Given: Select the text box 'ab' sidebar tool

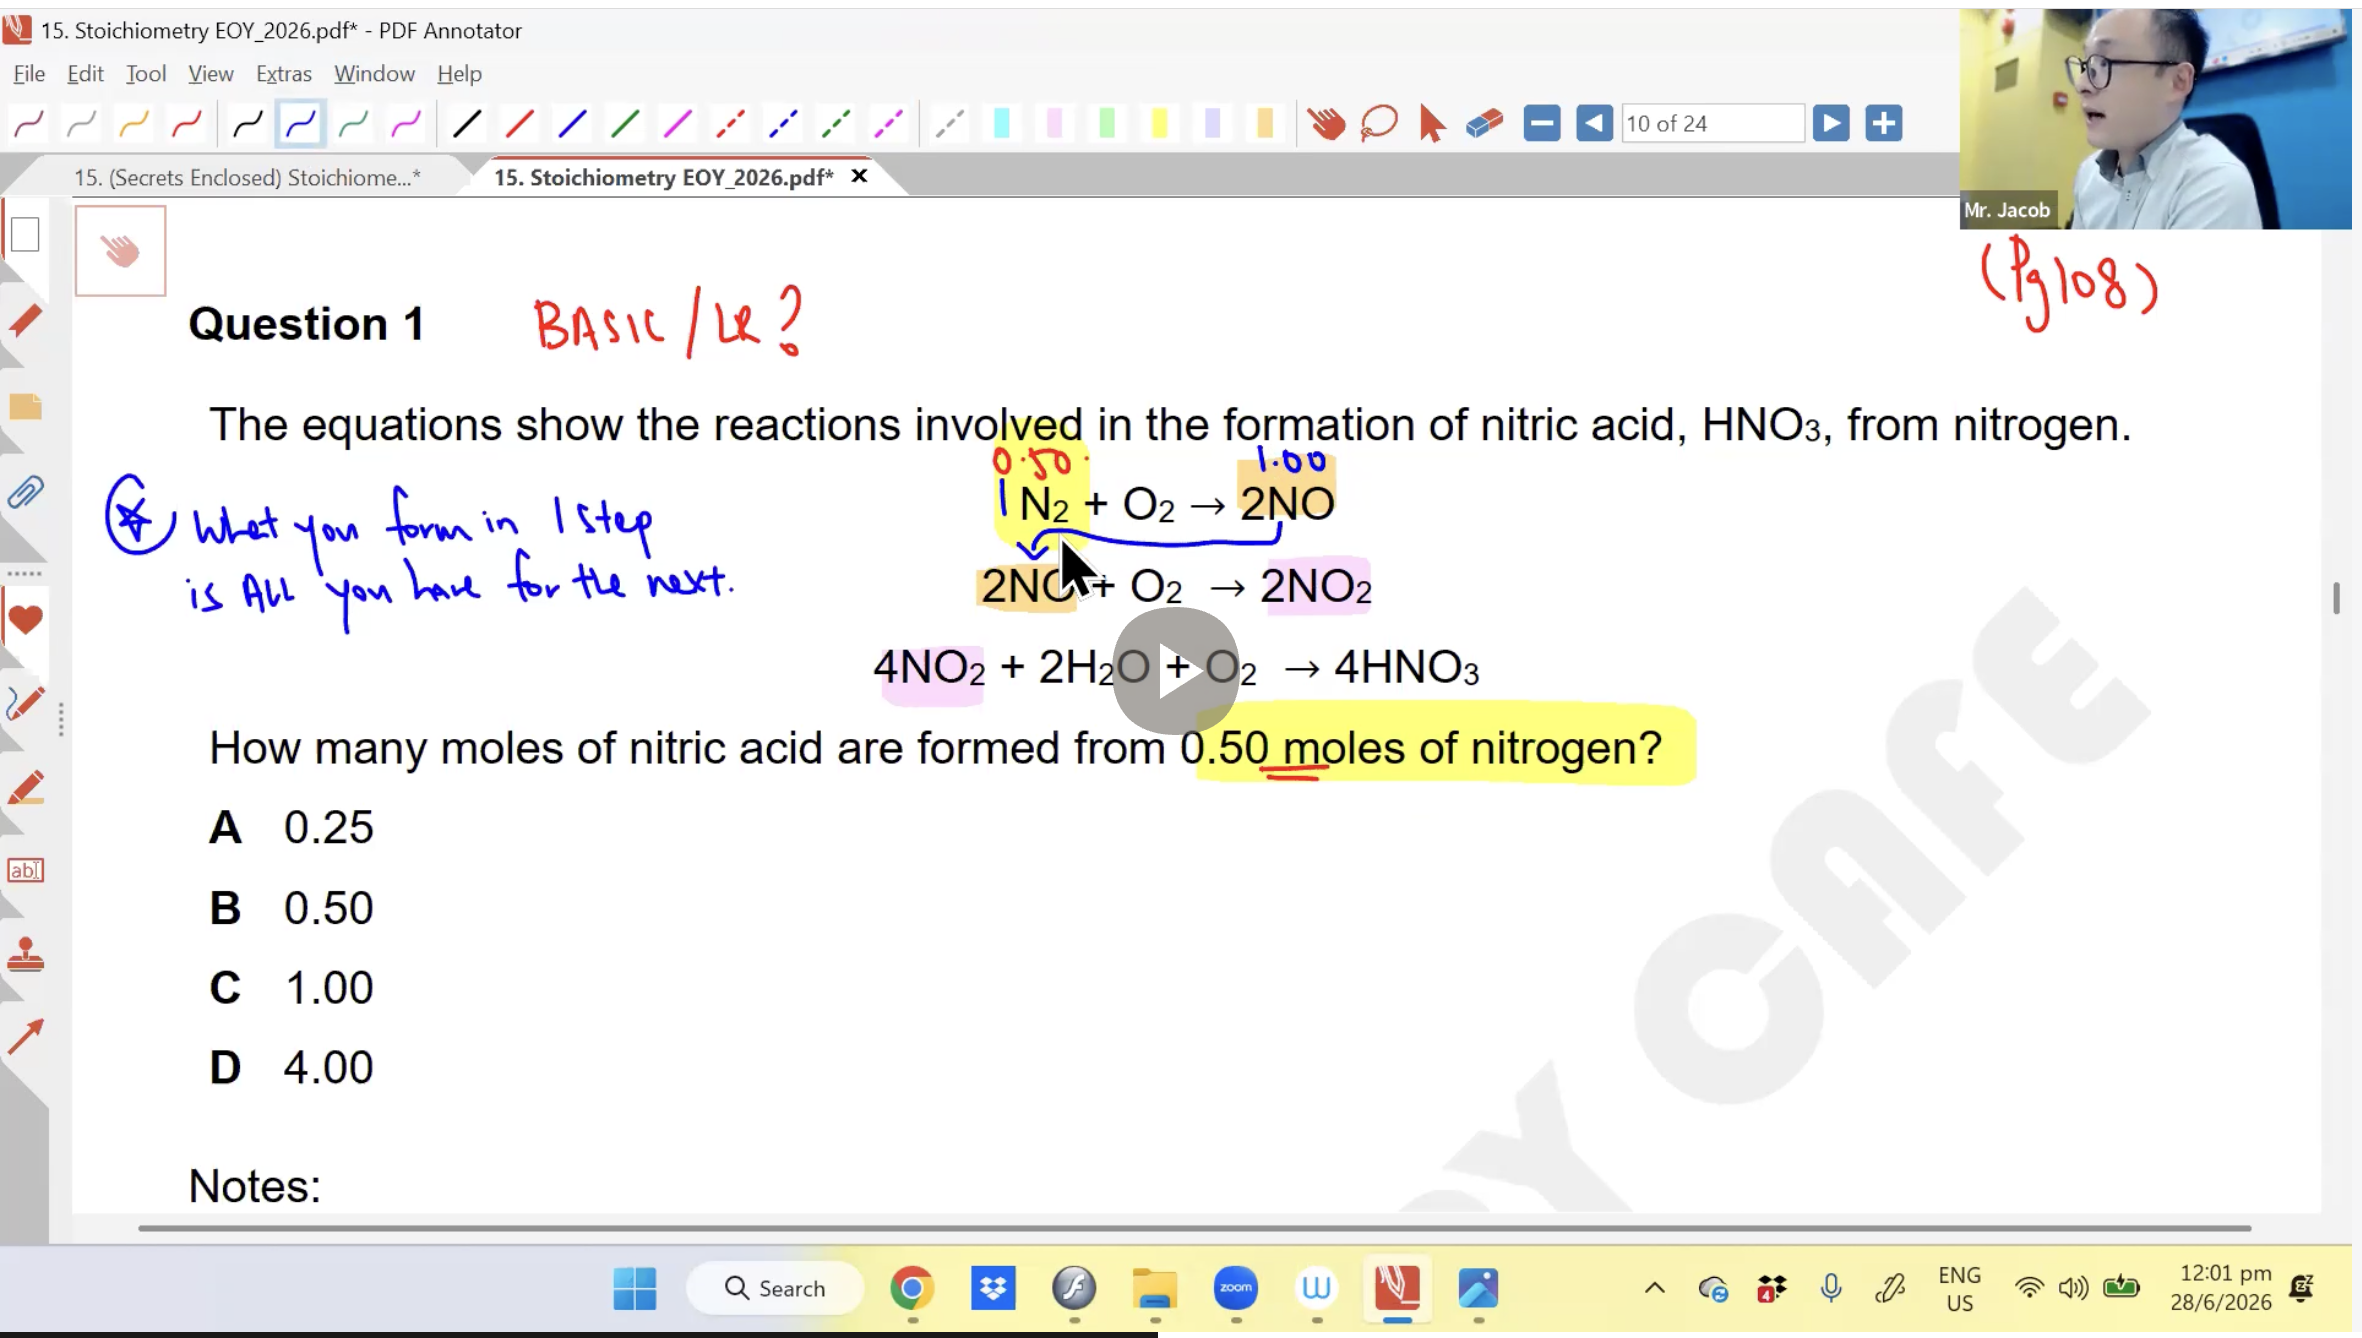Looking at the screenshot, I should (x=25, y=870).
